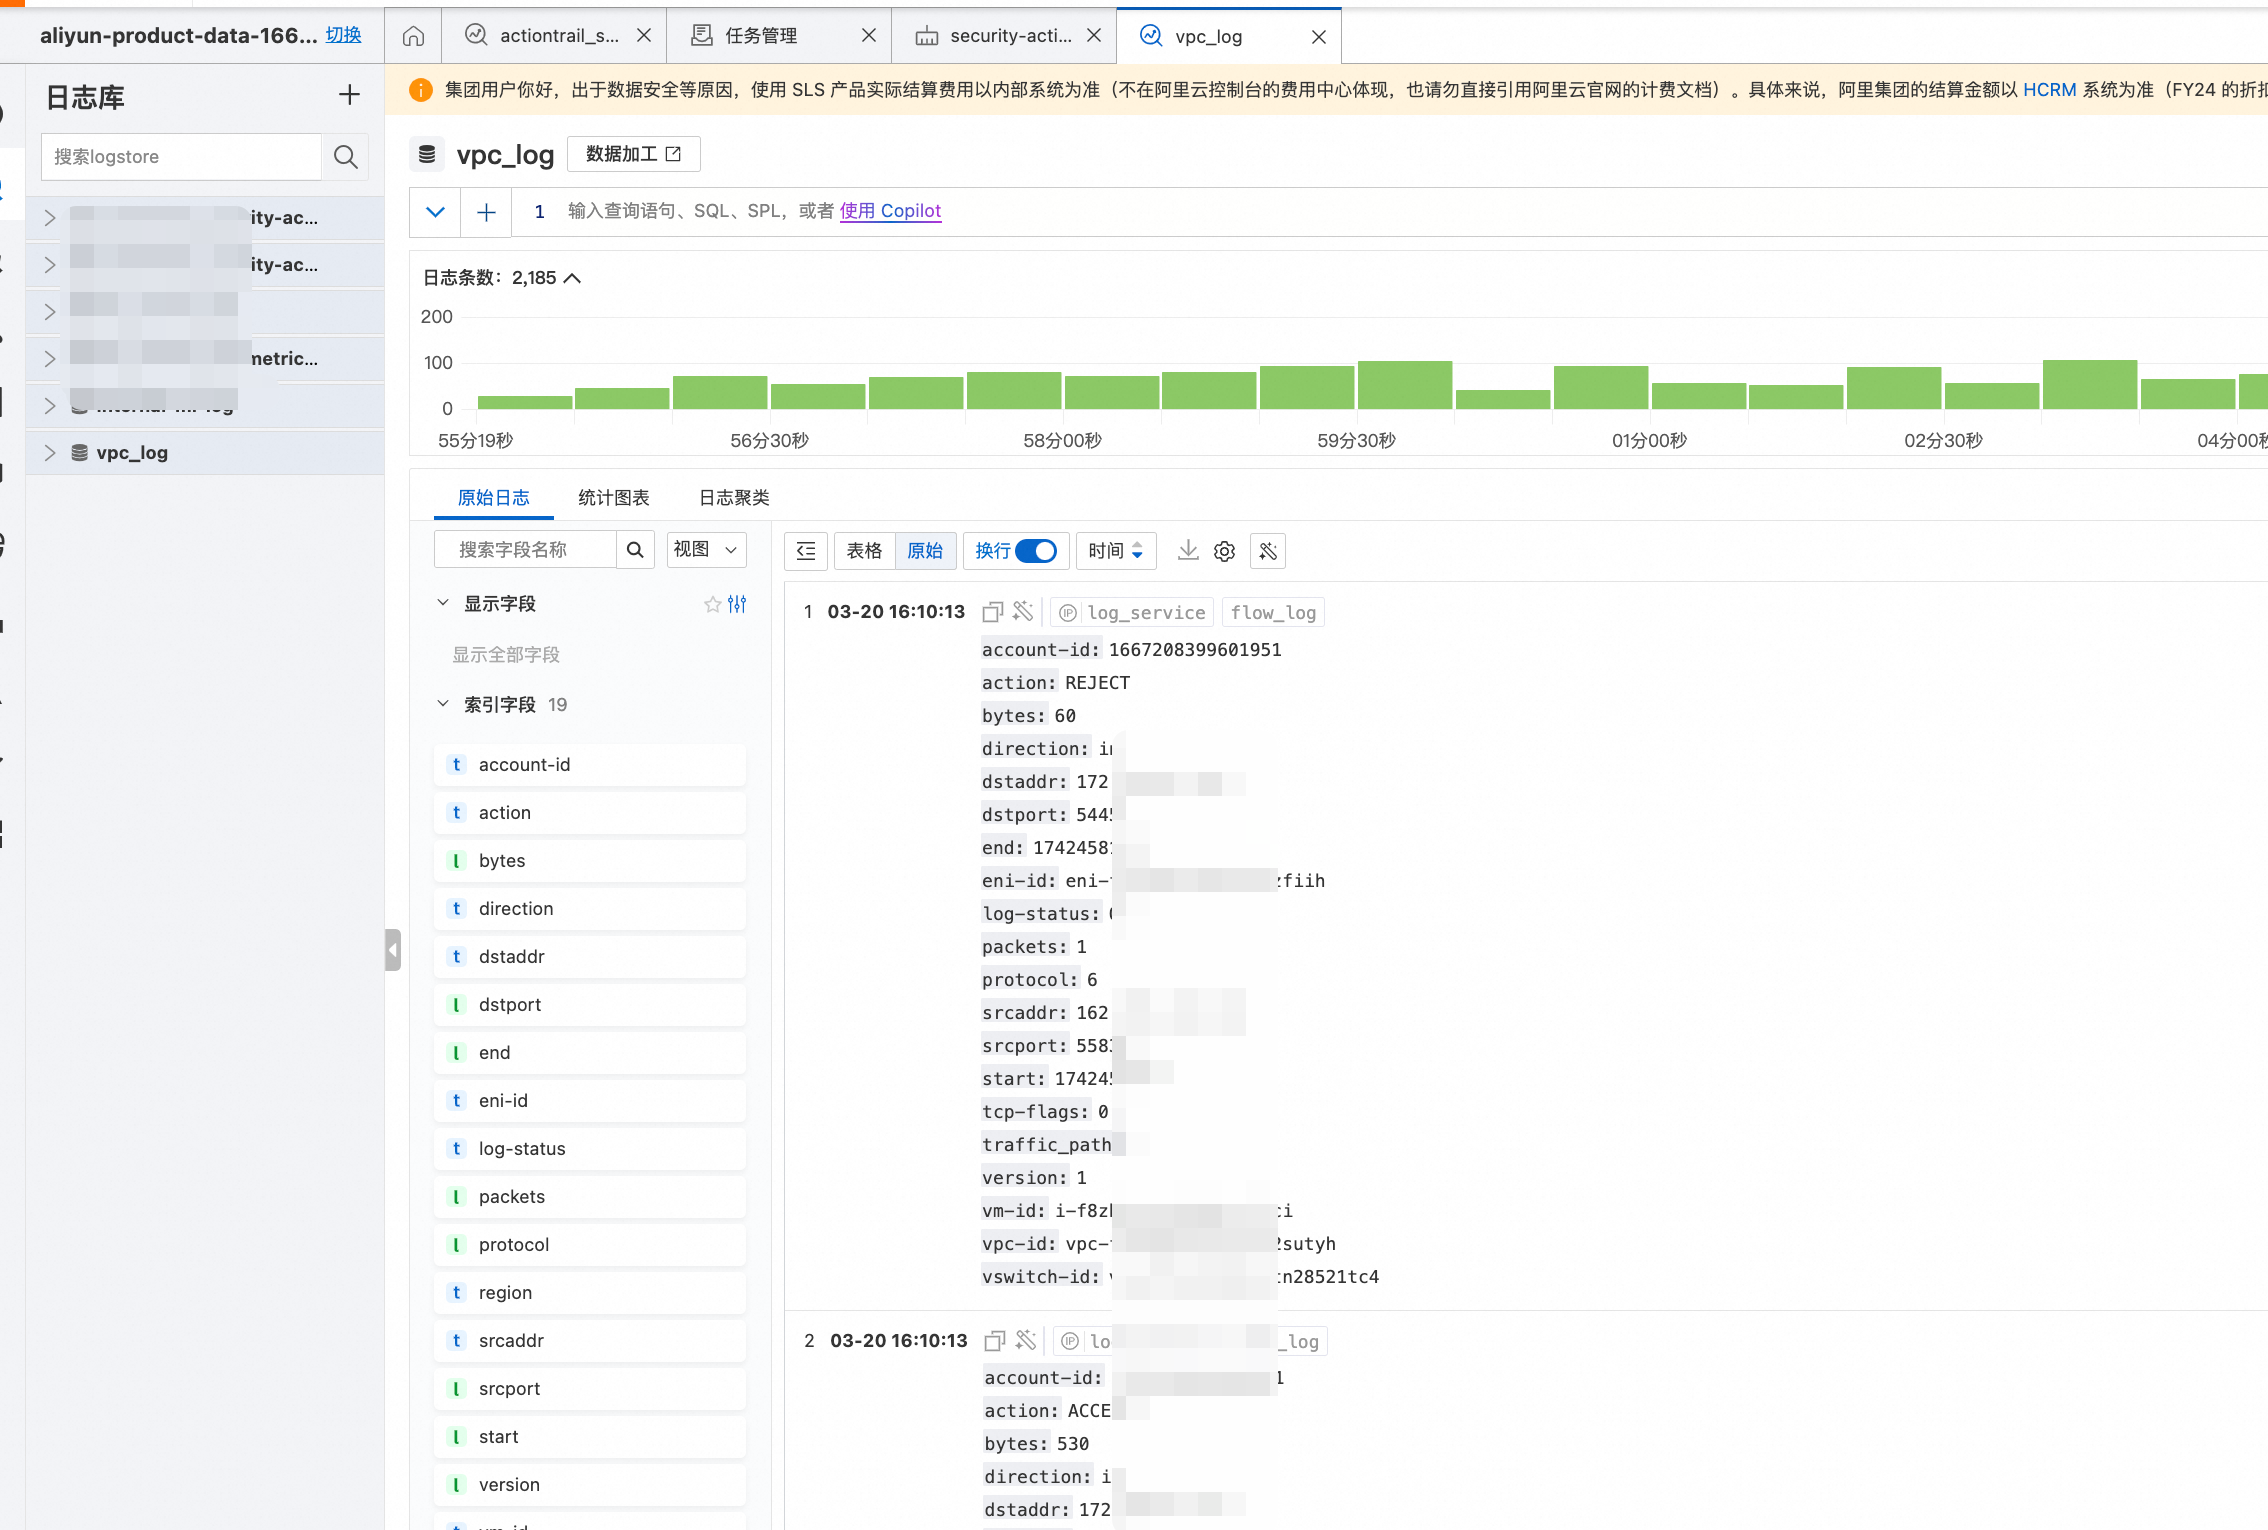Select the 原始日志 tab

click(493, 497)
